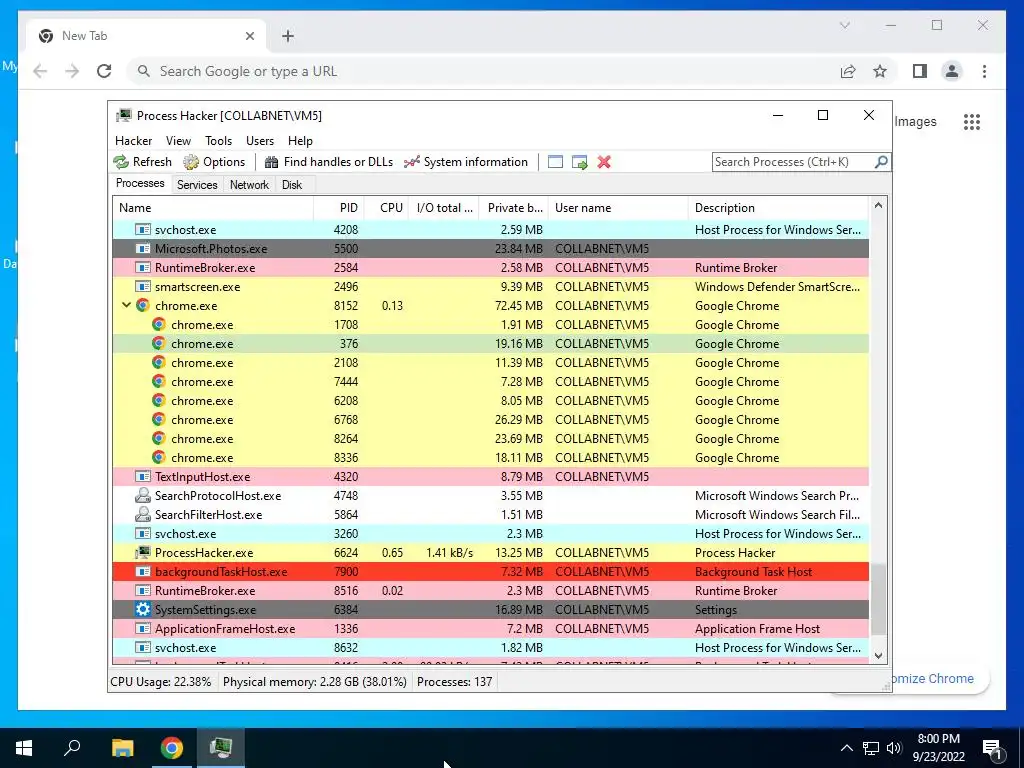Open the volume icon in system tray
Viewport: 1024px width, 768px height.
(894, 748)
